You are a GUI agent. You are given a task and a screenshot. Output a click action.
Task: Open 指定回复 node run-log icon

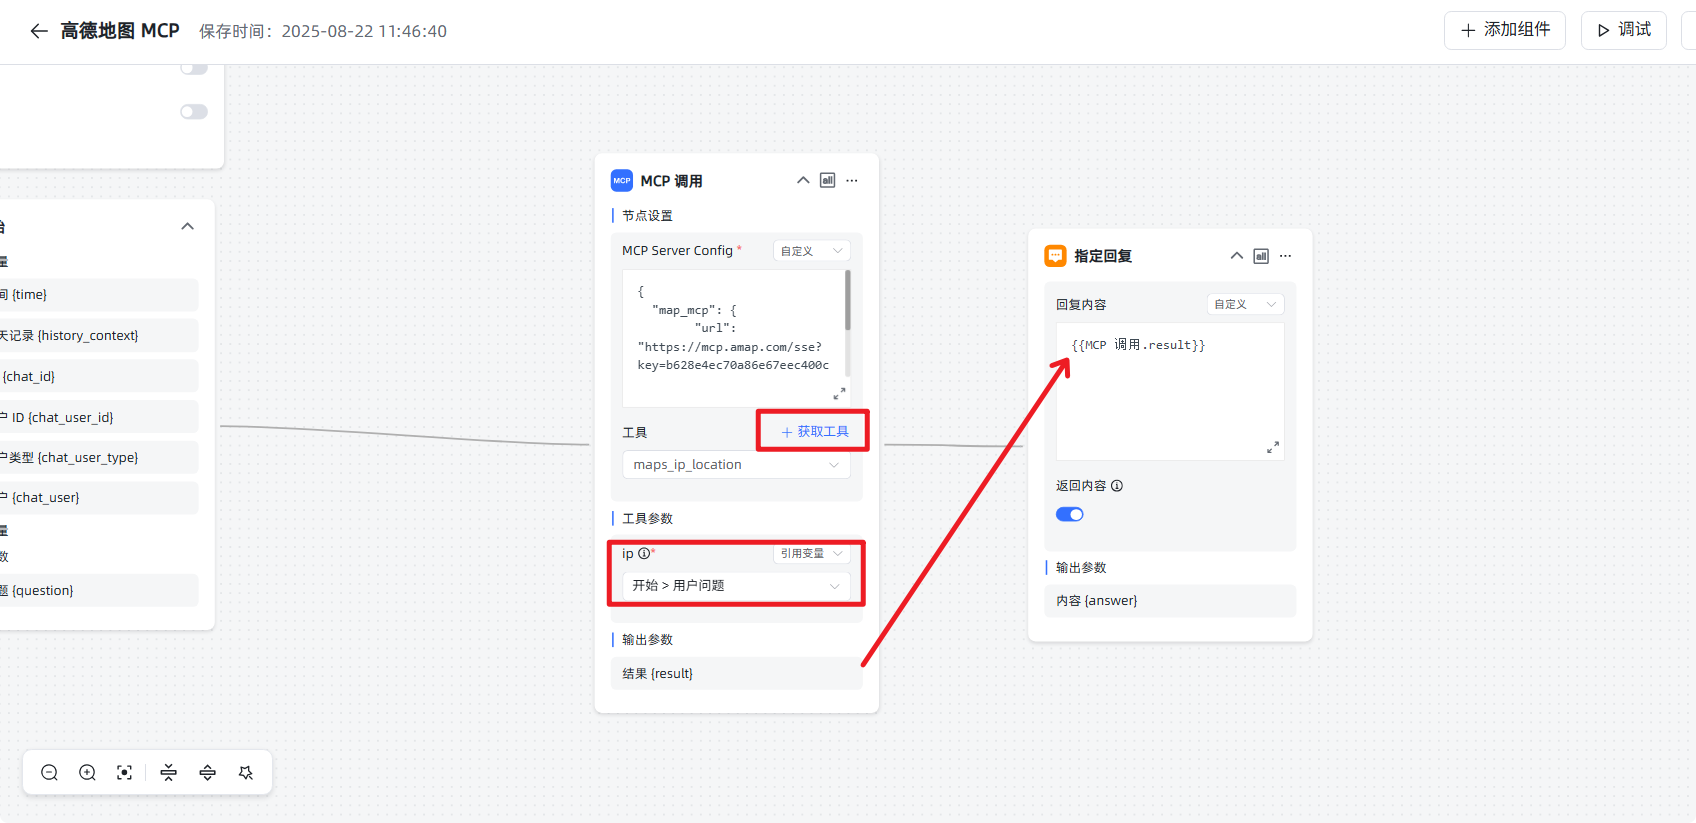point(1261,256)
